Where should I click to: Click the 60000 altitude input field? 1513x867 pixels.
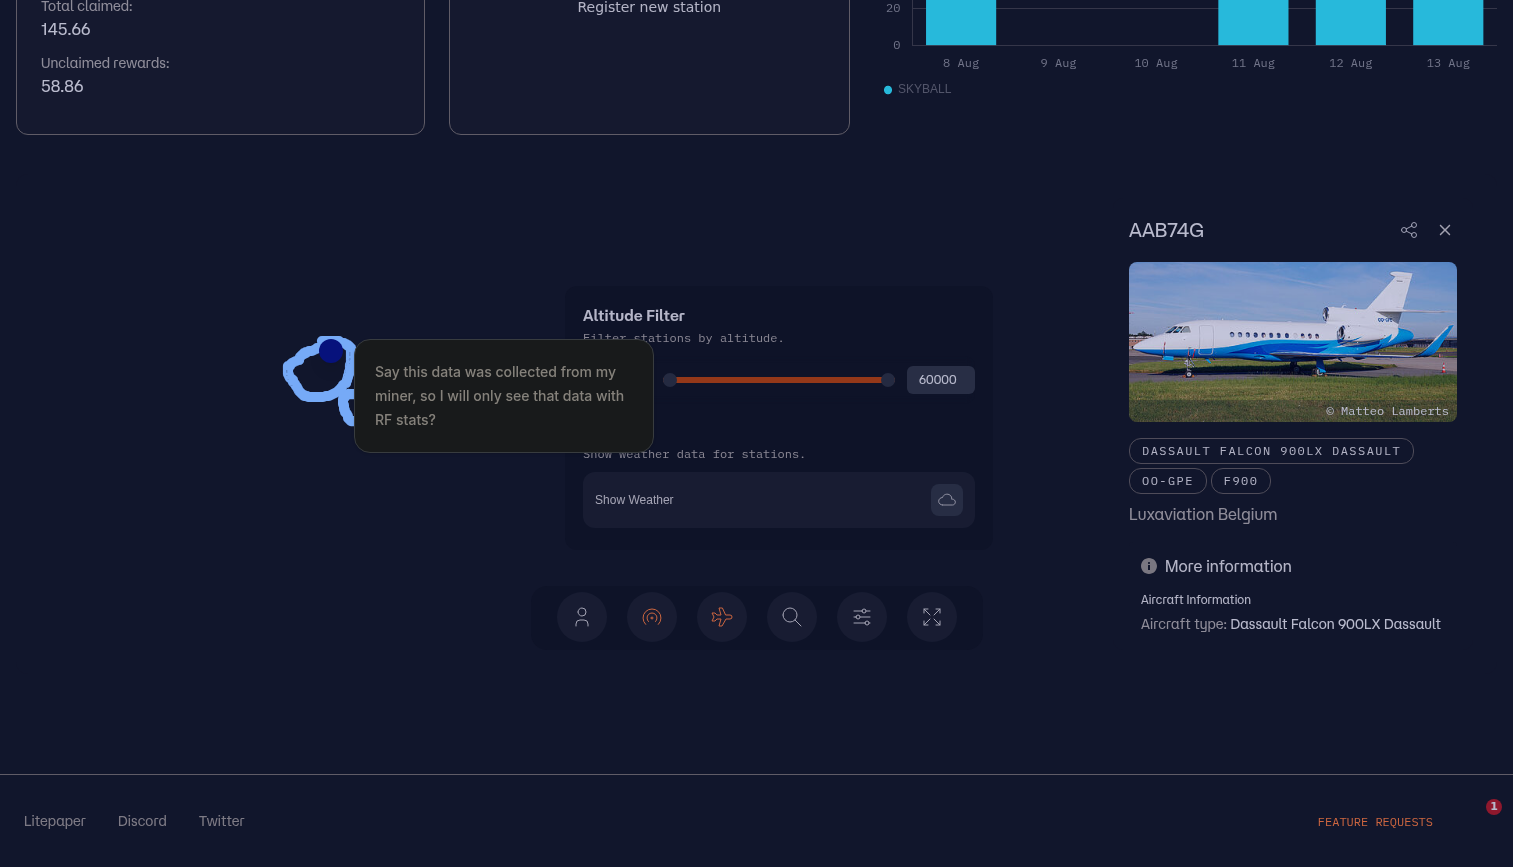(940, 380)
